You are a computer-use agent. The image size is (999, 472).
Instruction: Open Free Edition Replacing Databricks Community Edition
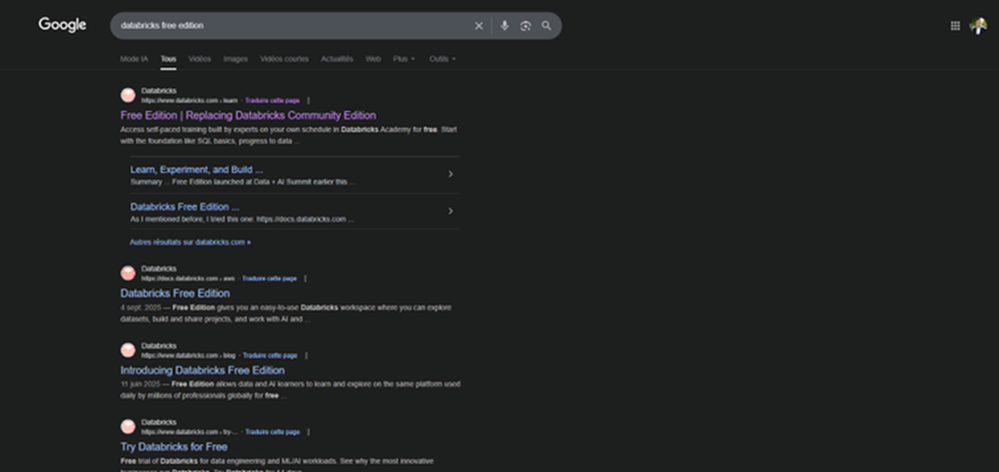[248, 115]
